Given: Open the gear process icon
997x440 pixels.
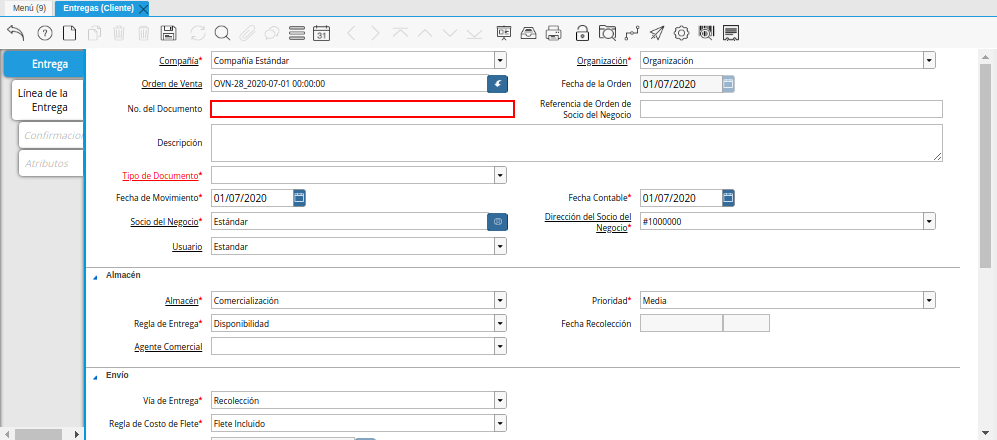Looking at the screenshot, I should [682, 33].
